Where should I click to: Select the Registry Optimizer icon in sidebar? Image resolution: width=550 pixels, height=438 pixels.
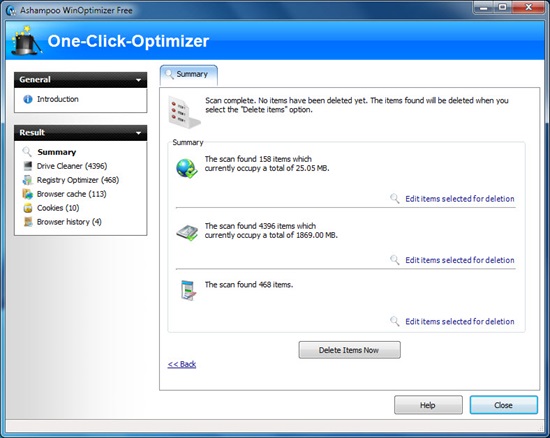27,180
